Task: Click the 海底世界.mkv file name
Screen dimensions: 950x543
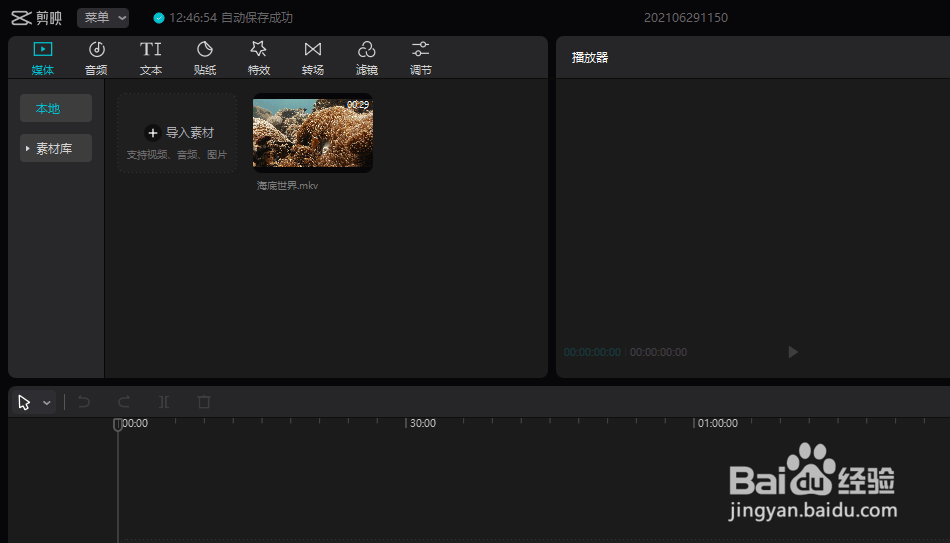Action: pyautogui.click(x=287, y=185)
